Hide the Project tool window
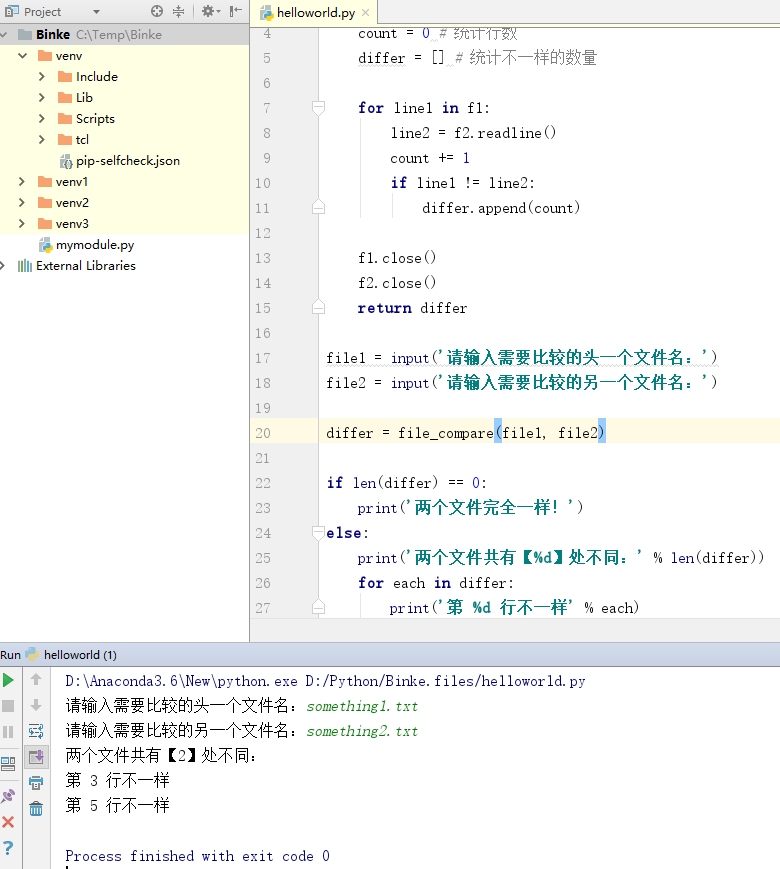The image size is (780, 869). click(x=236, y=11)
